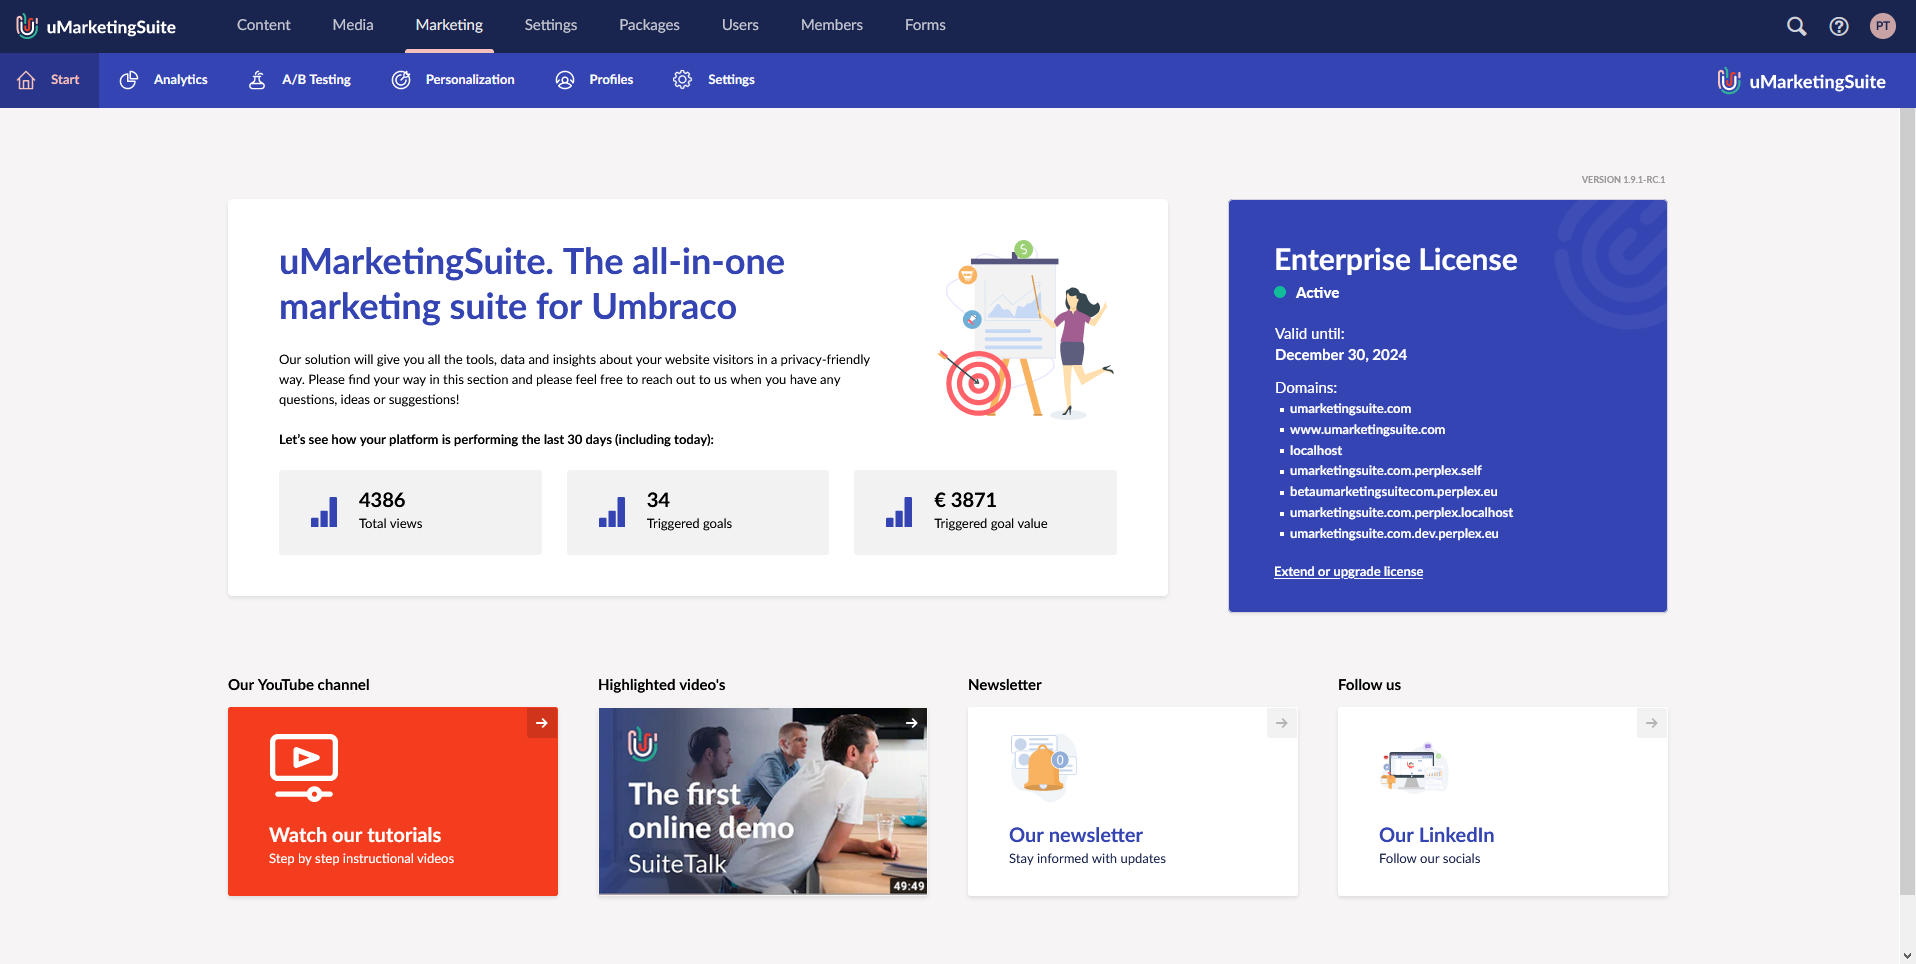
Task: Click the € 3871 Triggered goal value card
Action: [x=985, y=512]
